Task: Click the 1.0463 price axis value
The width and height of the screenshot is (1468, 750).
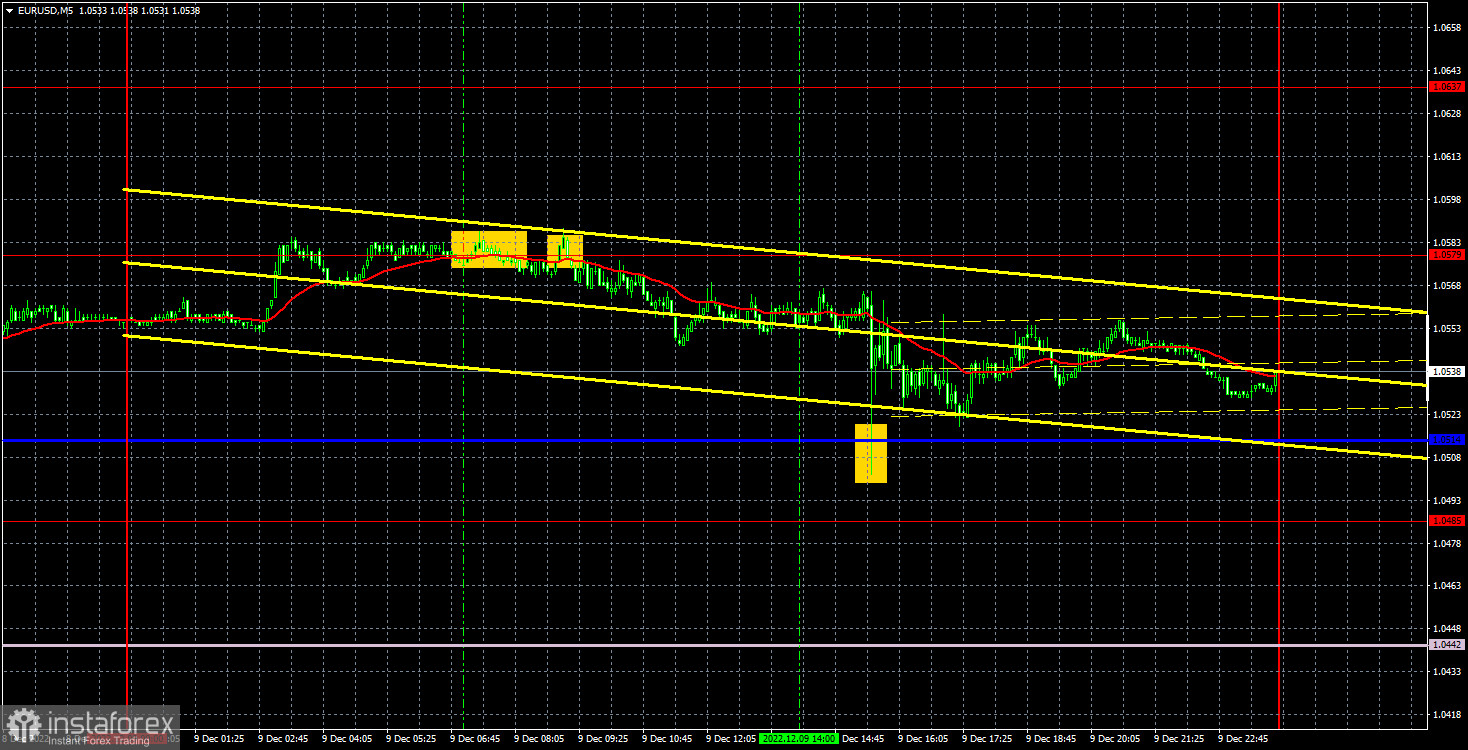Action: (1447, 586)
